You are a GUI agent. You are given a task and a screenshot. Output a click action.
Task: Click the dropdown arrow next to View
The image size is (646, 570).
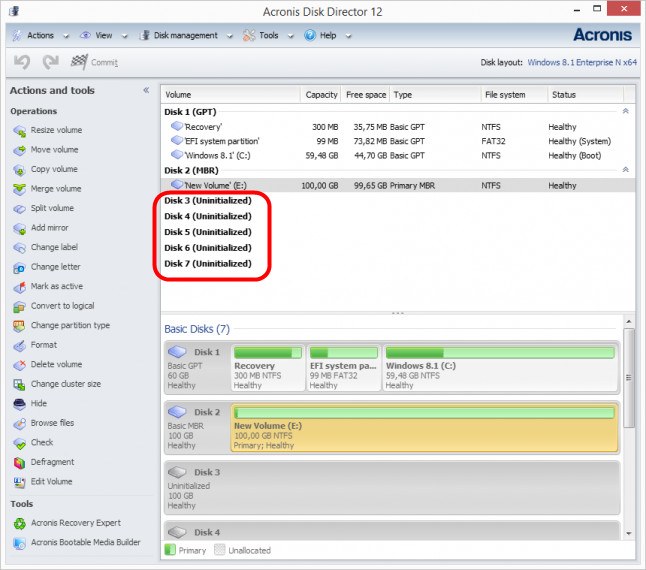pyautogui.click(x=124, y=36)
